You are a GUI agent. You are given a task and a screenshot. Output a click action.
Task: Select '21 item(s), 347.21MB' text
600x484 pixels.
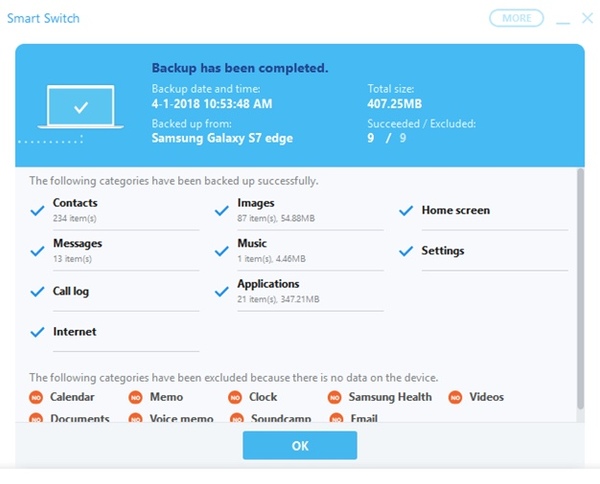278,299
